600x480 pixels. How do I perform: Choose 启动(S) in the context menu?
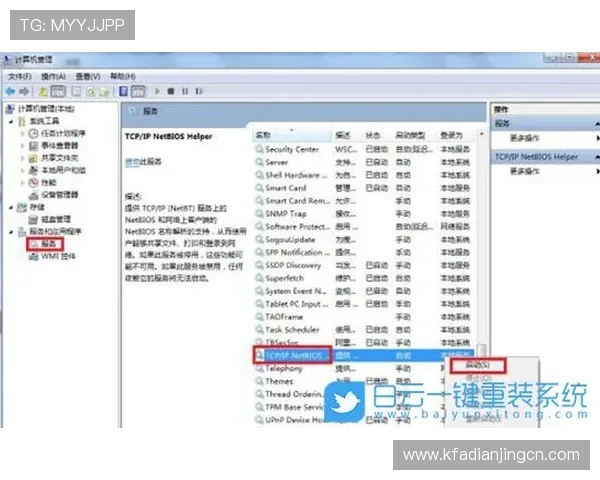(x=478, y=365)
